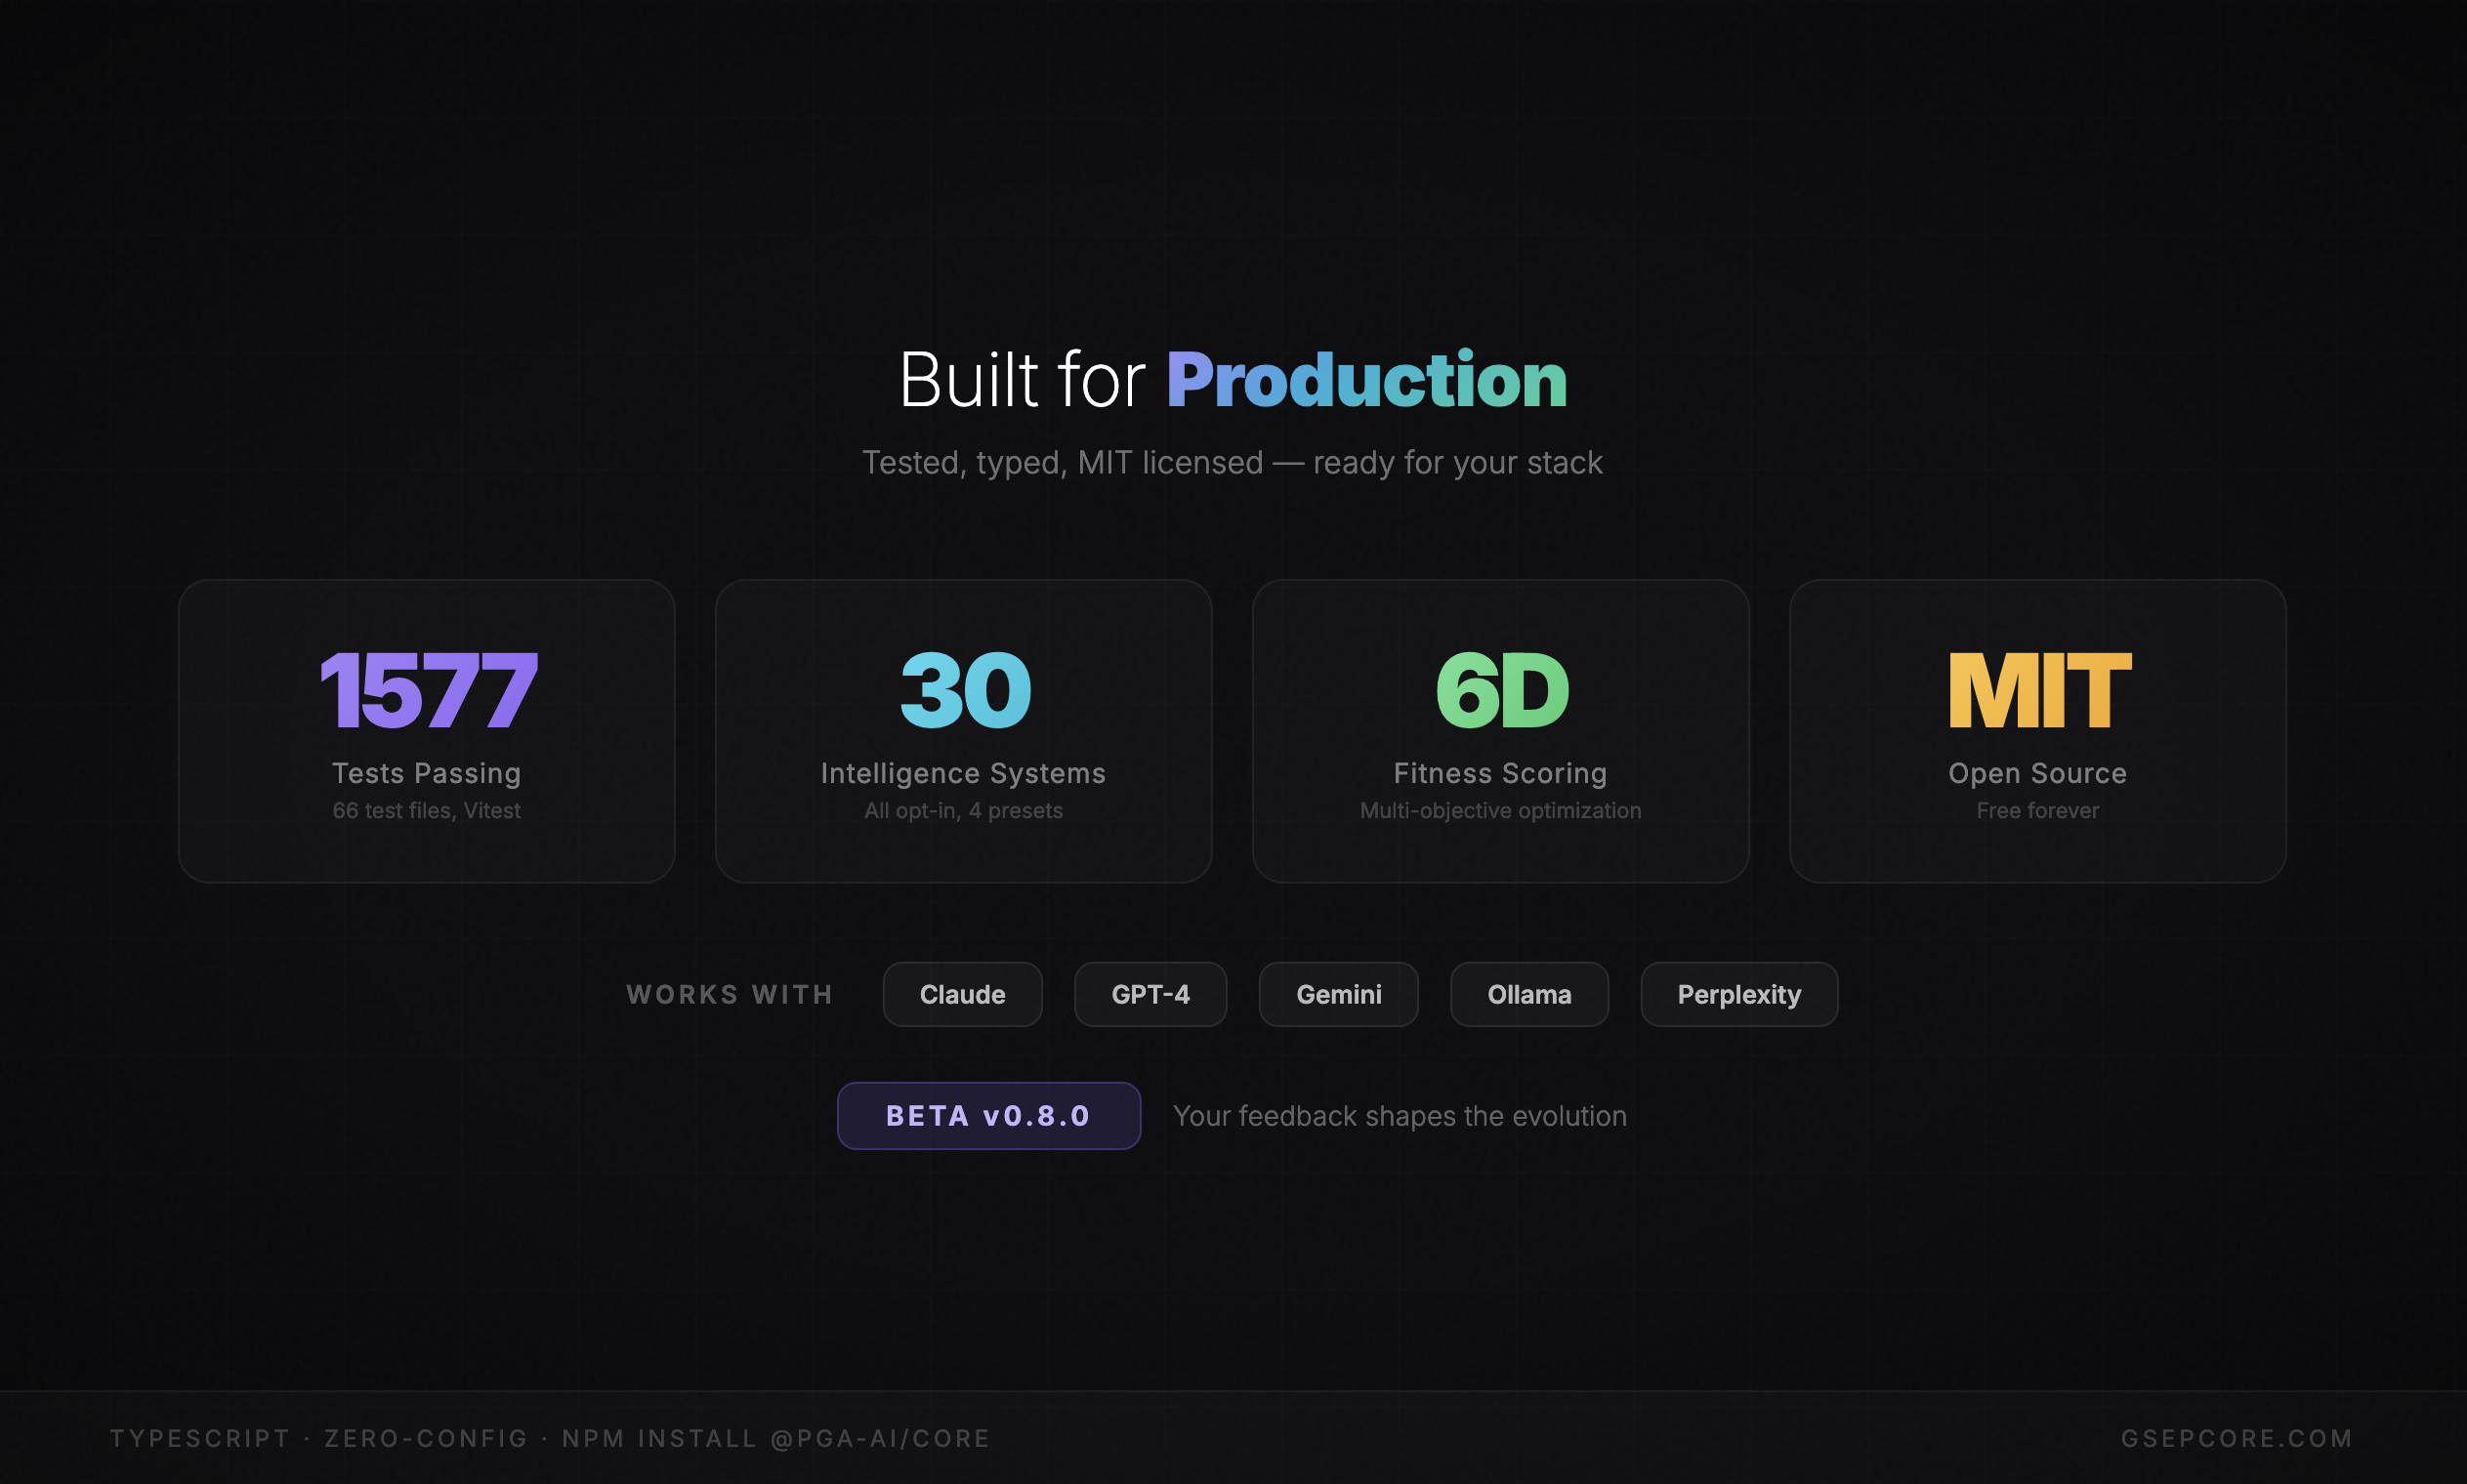Click the Multi-objective optimization caption
This screenshot has width=2467, height=1484.
(1500, 811)
